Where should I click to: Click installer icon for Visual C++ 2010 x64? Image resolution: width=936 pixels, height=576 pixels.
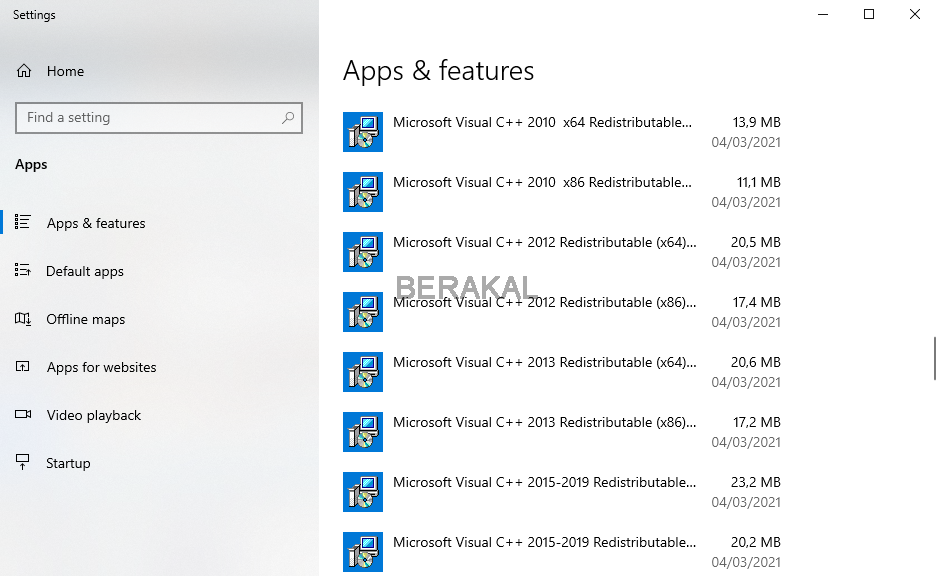363,132
